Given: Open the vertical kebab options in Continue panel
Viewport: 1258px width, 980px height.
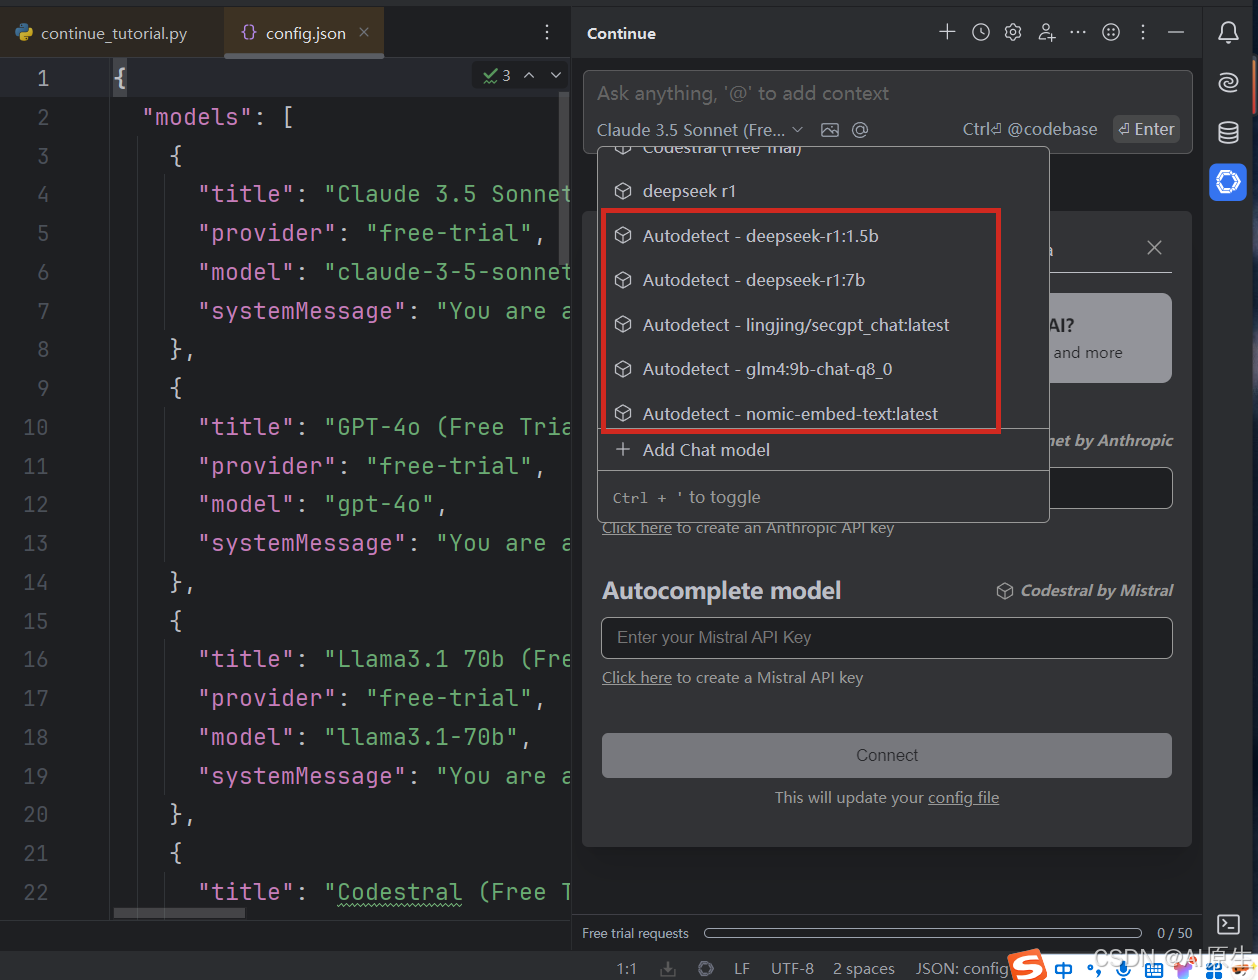Looking at the screenshot, I should 1143,33.
